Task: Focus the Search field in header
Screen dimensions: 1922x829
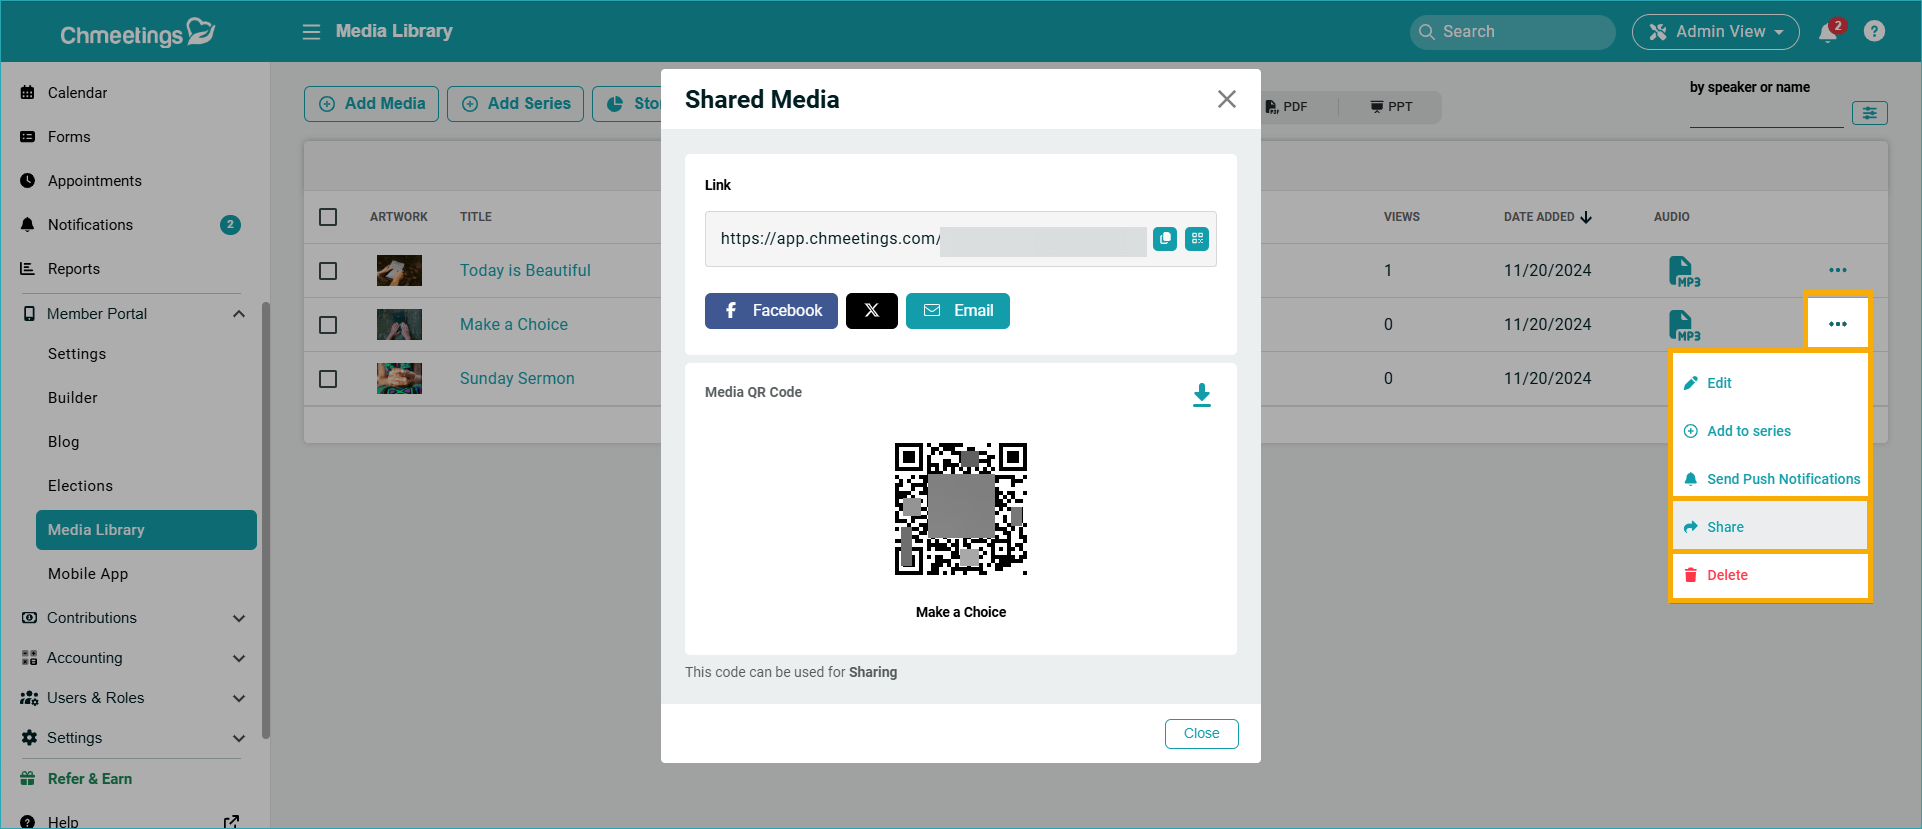Action: coord(1513,32)
